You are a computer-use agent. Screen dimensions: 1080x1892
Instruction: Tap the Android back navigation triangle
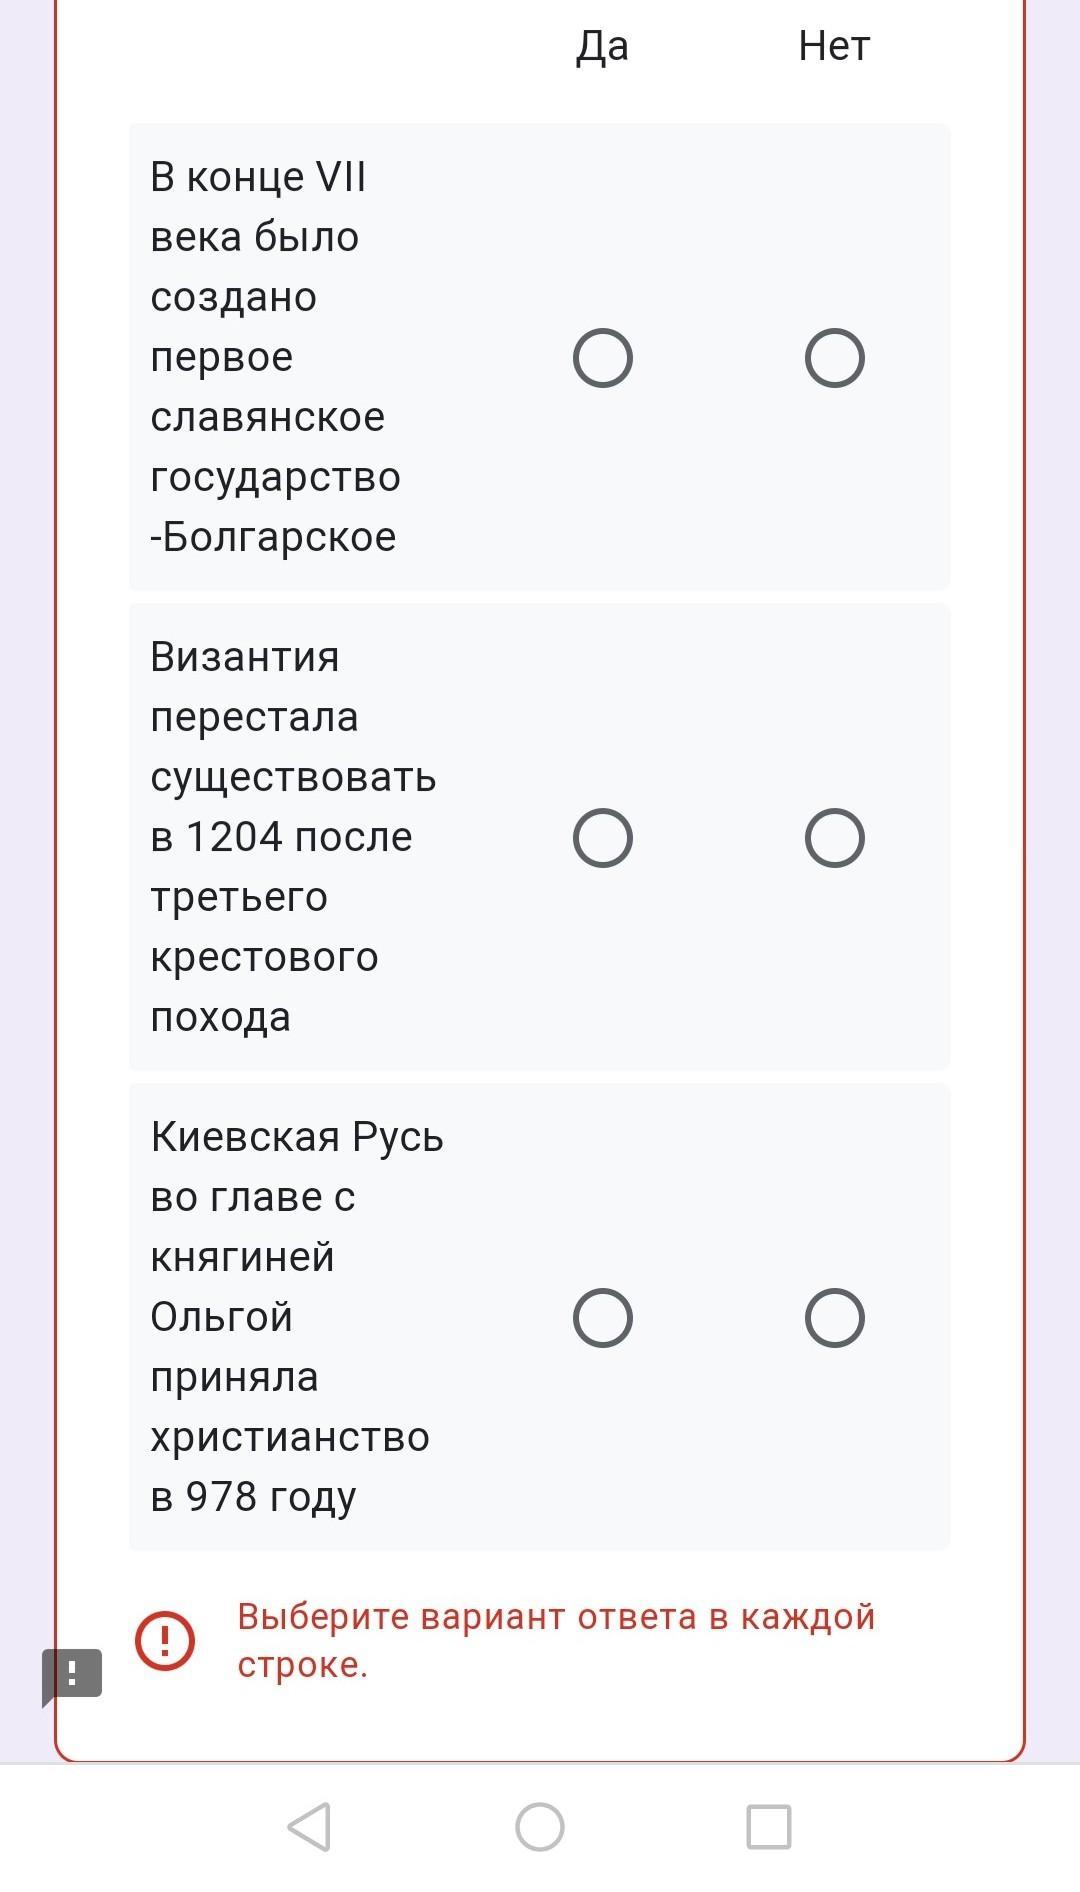click(x=310, y=1827)
